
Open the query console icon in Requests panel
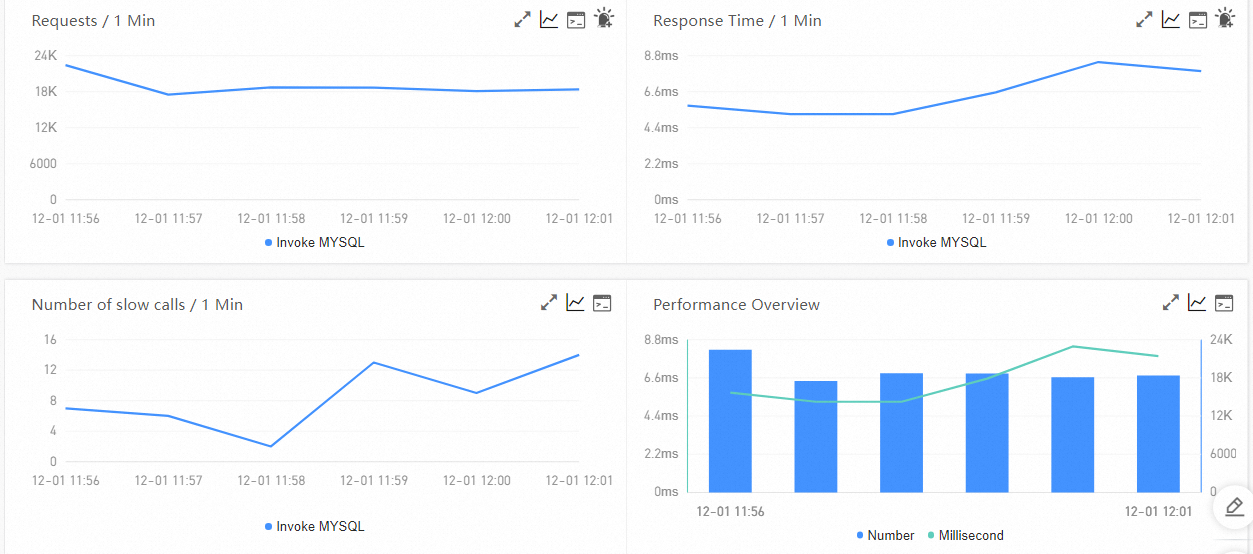(x=576, y=19)
